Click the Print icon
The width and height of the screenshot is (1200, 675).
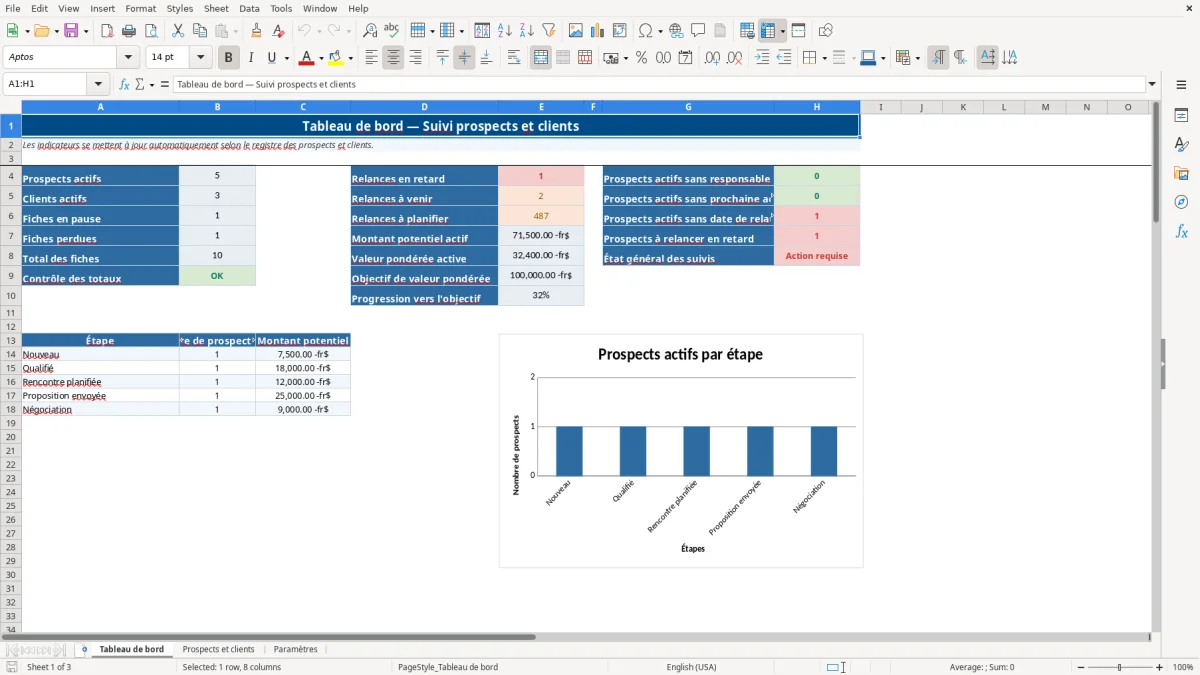click(129, 31)
